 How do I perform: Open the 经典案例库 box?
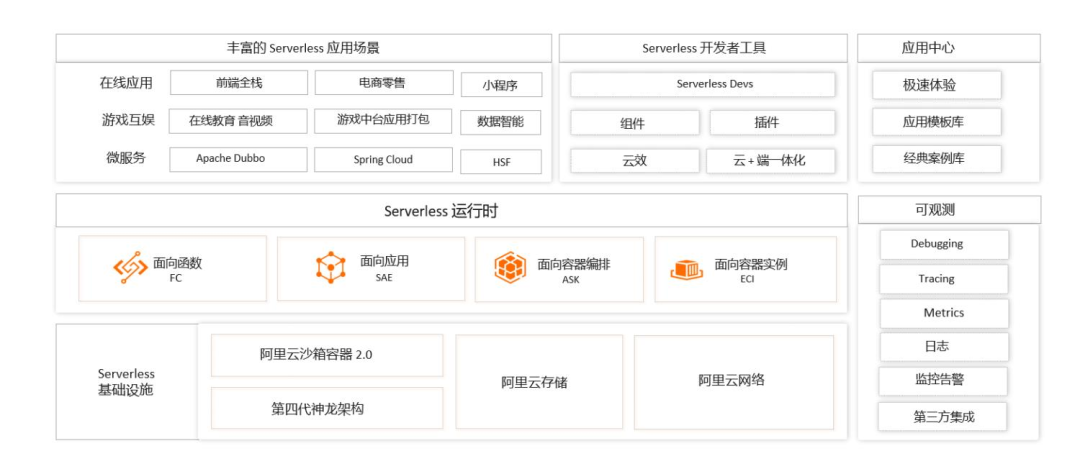click(x=937, y=158)
